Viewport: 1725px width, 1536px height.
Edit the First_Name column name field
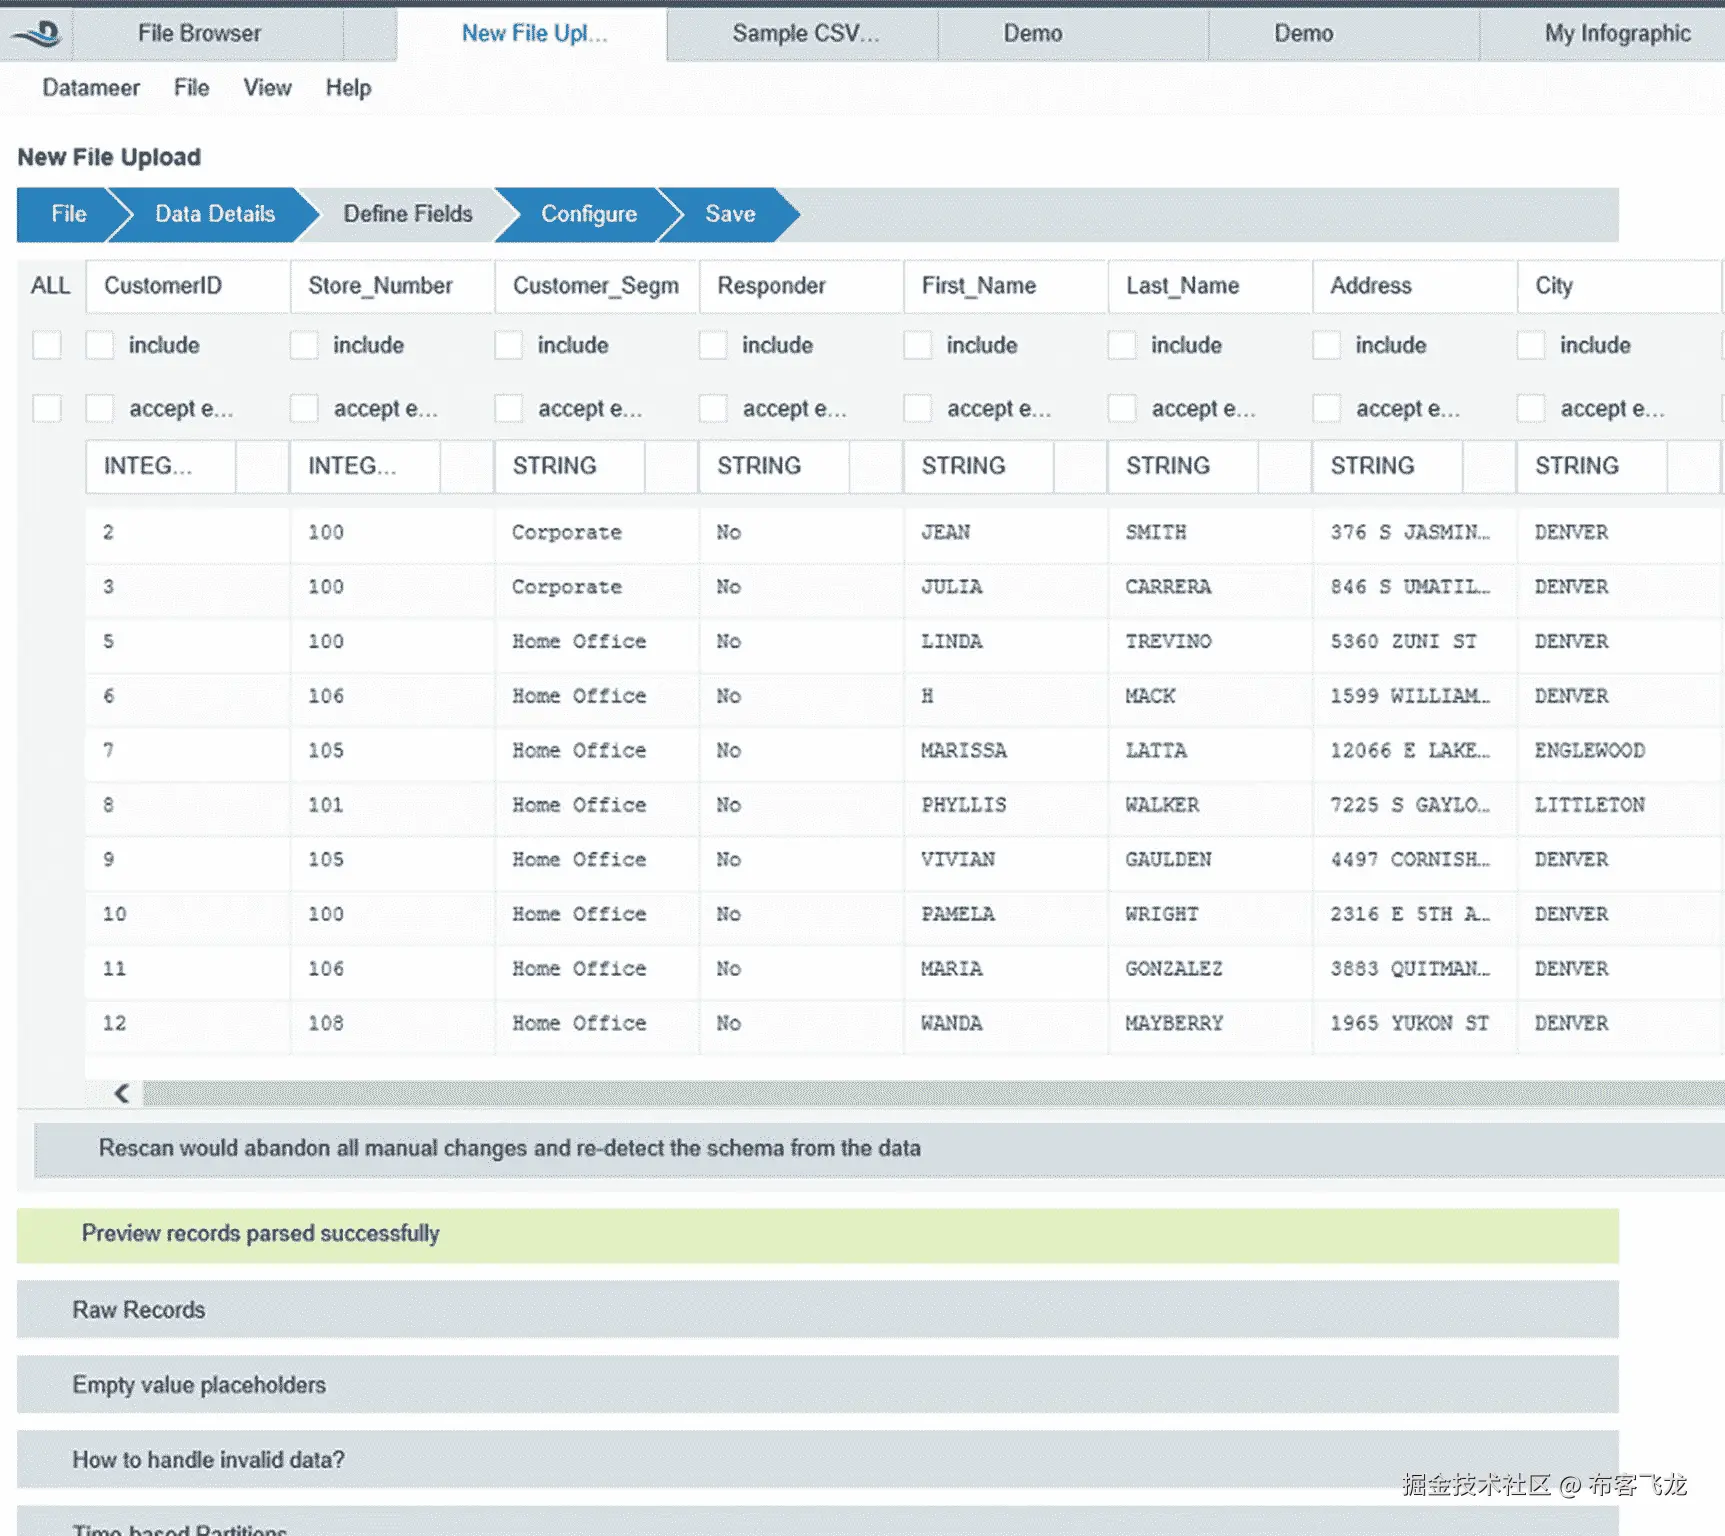pyautogui.click(x=1005, y=286)
